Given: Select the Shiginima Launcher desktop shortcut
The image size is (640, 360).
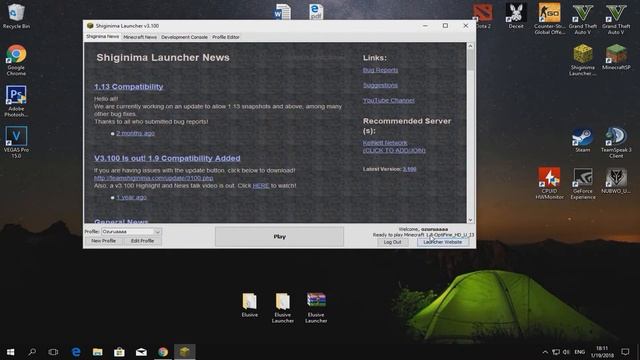Looking at the screenshot, I should (x=582, y=60).
